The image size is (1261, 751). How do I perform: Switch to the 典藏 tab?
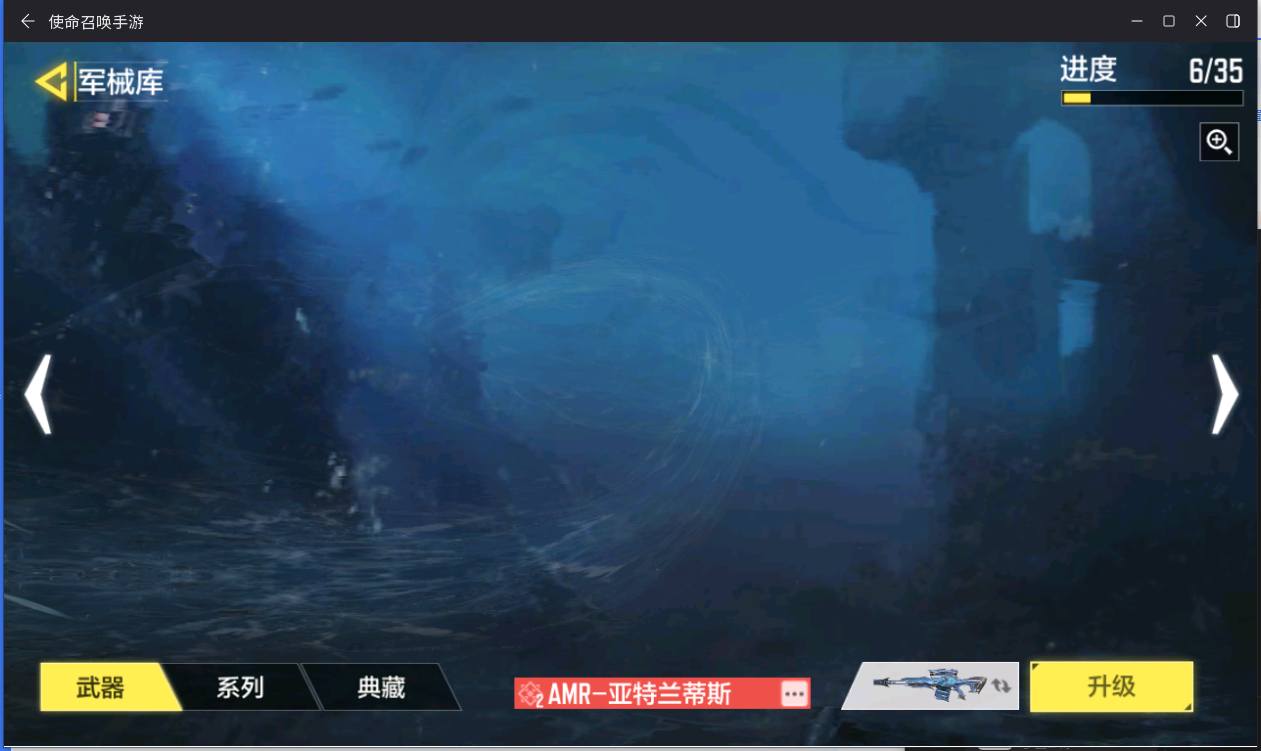coord(381,687)
